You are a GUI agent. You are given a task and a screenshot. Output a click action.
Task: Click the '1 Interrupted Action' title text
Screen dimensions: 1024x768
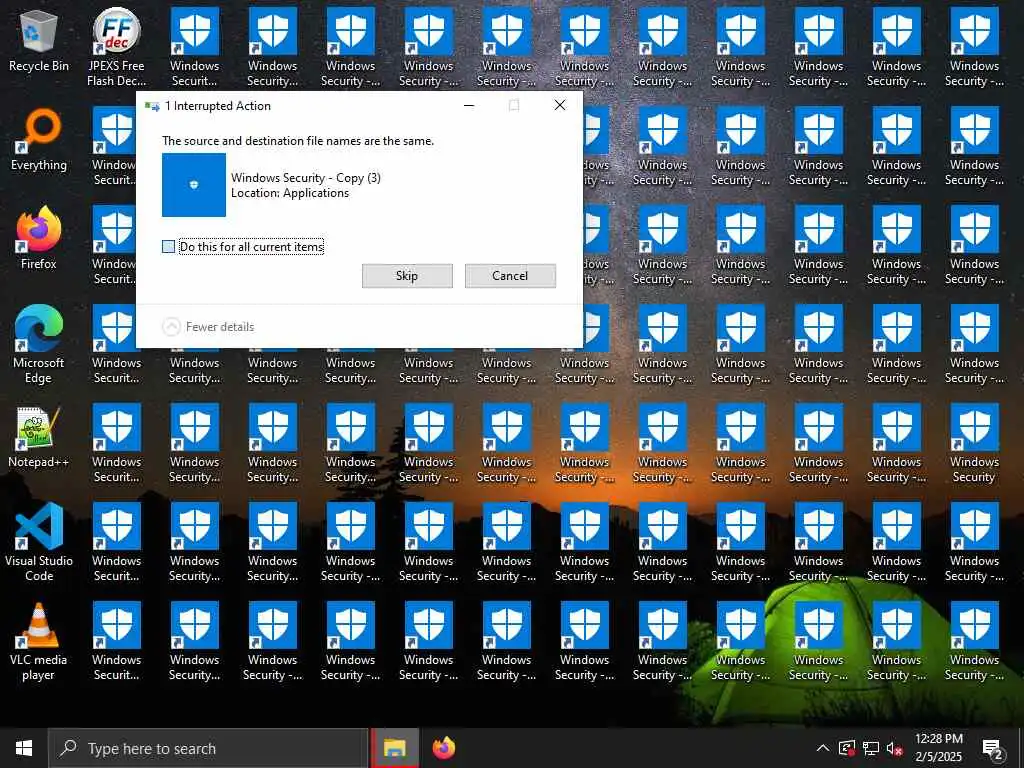tap(217, 106)
